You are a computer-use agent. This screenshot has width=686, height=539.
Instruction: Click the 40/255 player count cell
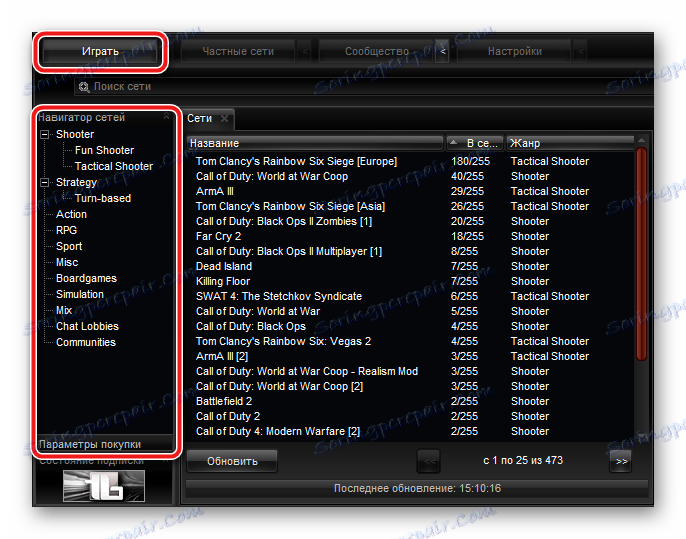pos(467,176)
